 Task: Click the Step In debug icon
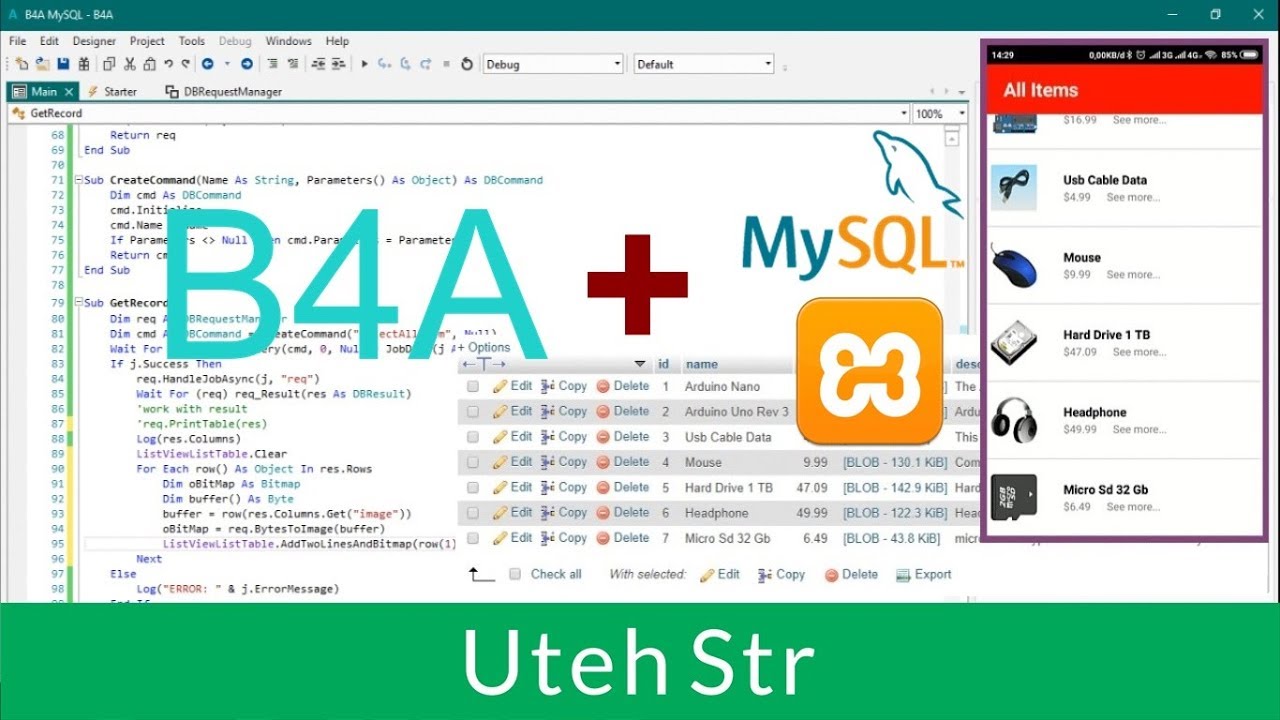pyautogui.click(x=385, y=64)
